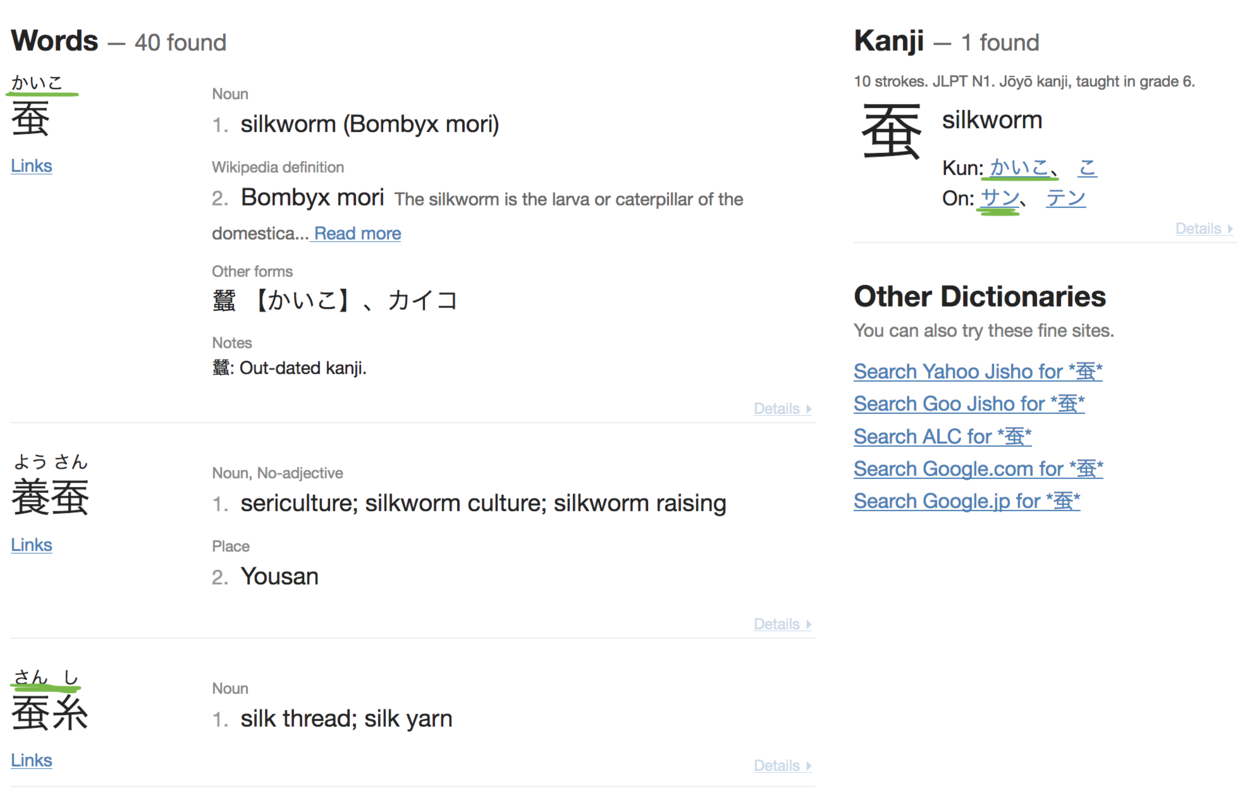
Task: Search Yahoo Jisho for 蚕
Action: click(x=977, y=371)
